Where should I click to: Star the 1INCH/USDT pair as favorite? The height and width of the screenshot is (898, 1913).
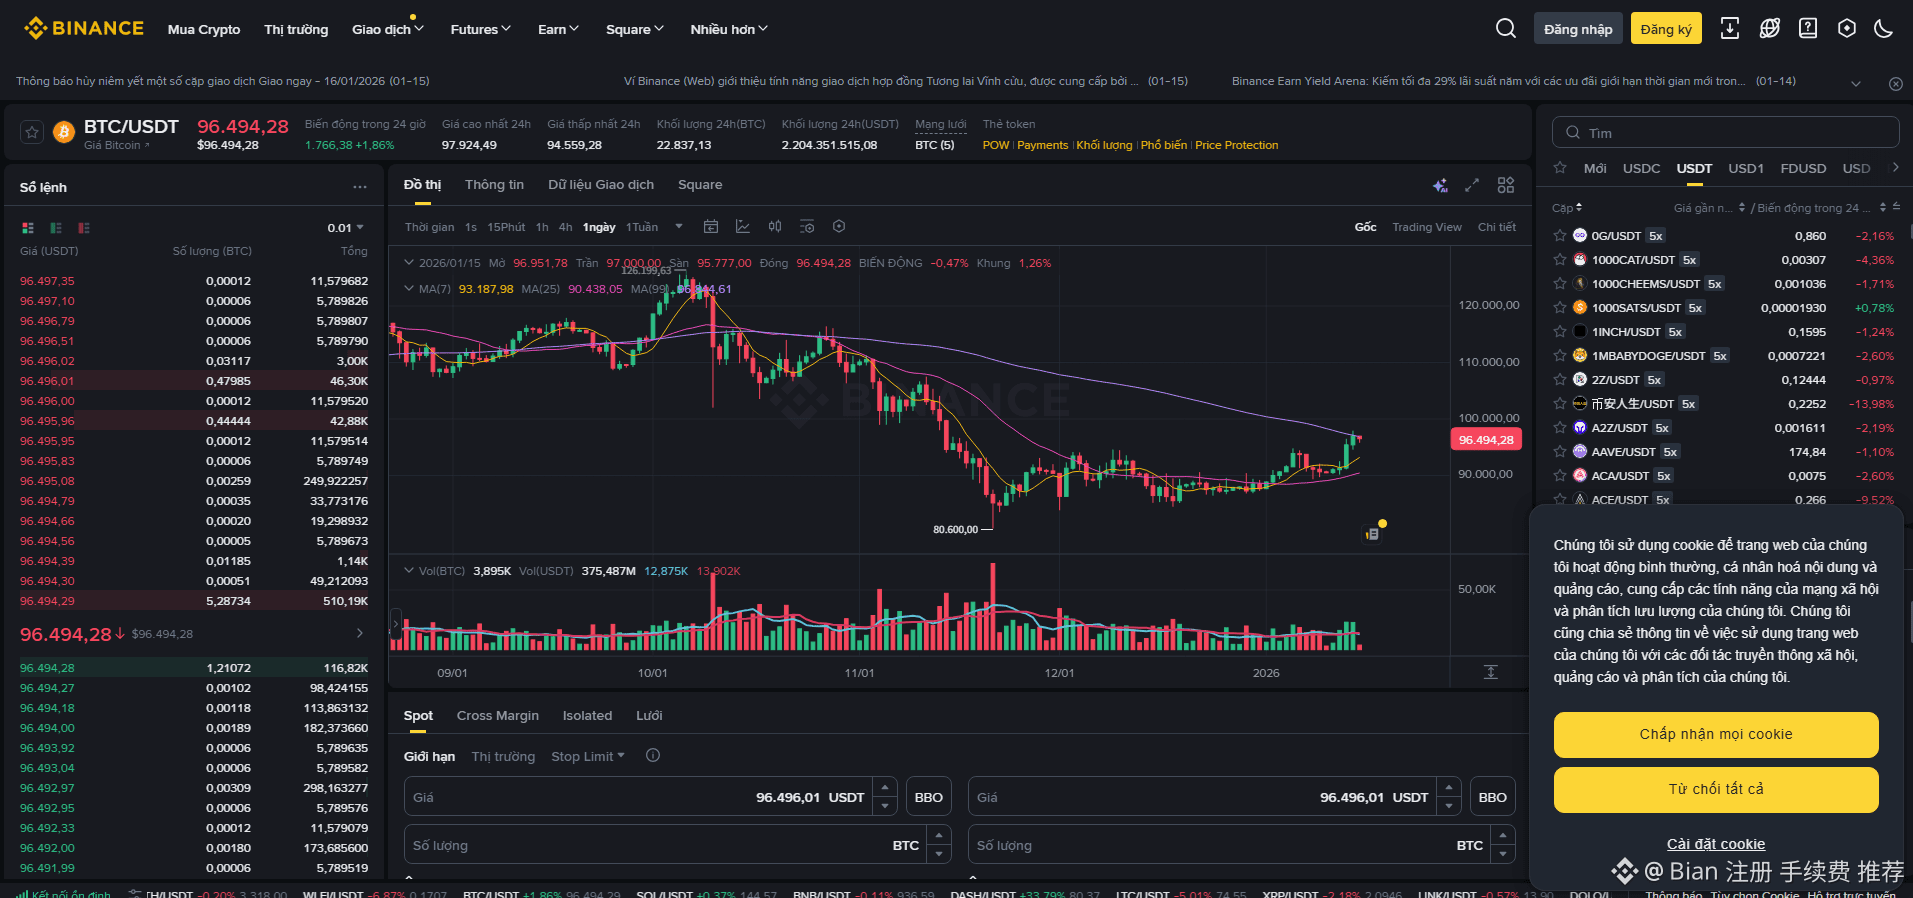pyautogui.click(x=1560, y=332)
